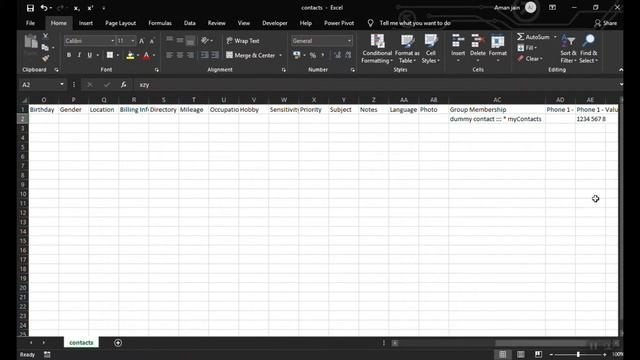Select cell with dummy contact myContacts

click(497, 119)
